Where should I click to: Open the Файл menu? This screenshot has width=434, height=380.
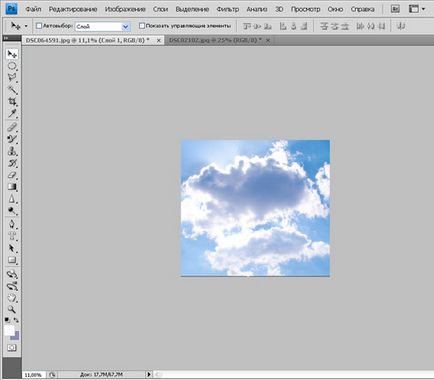pos(33,9)
